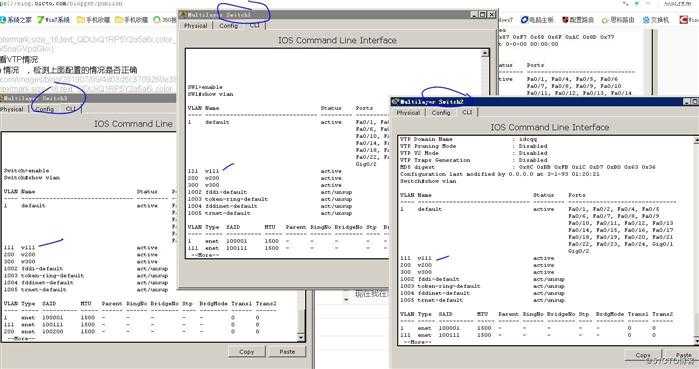Open the 交换机 bookmark
Viewport: 699px width, 369px height.
pyautogui.click(x=656, y=20)
